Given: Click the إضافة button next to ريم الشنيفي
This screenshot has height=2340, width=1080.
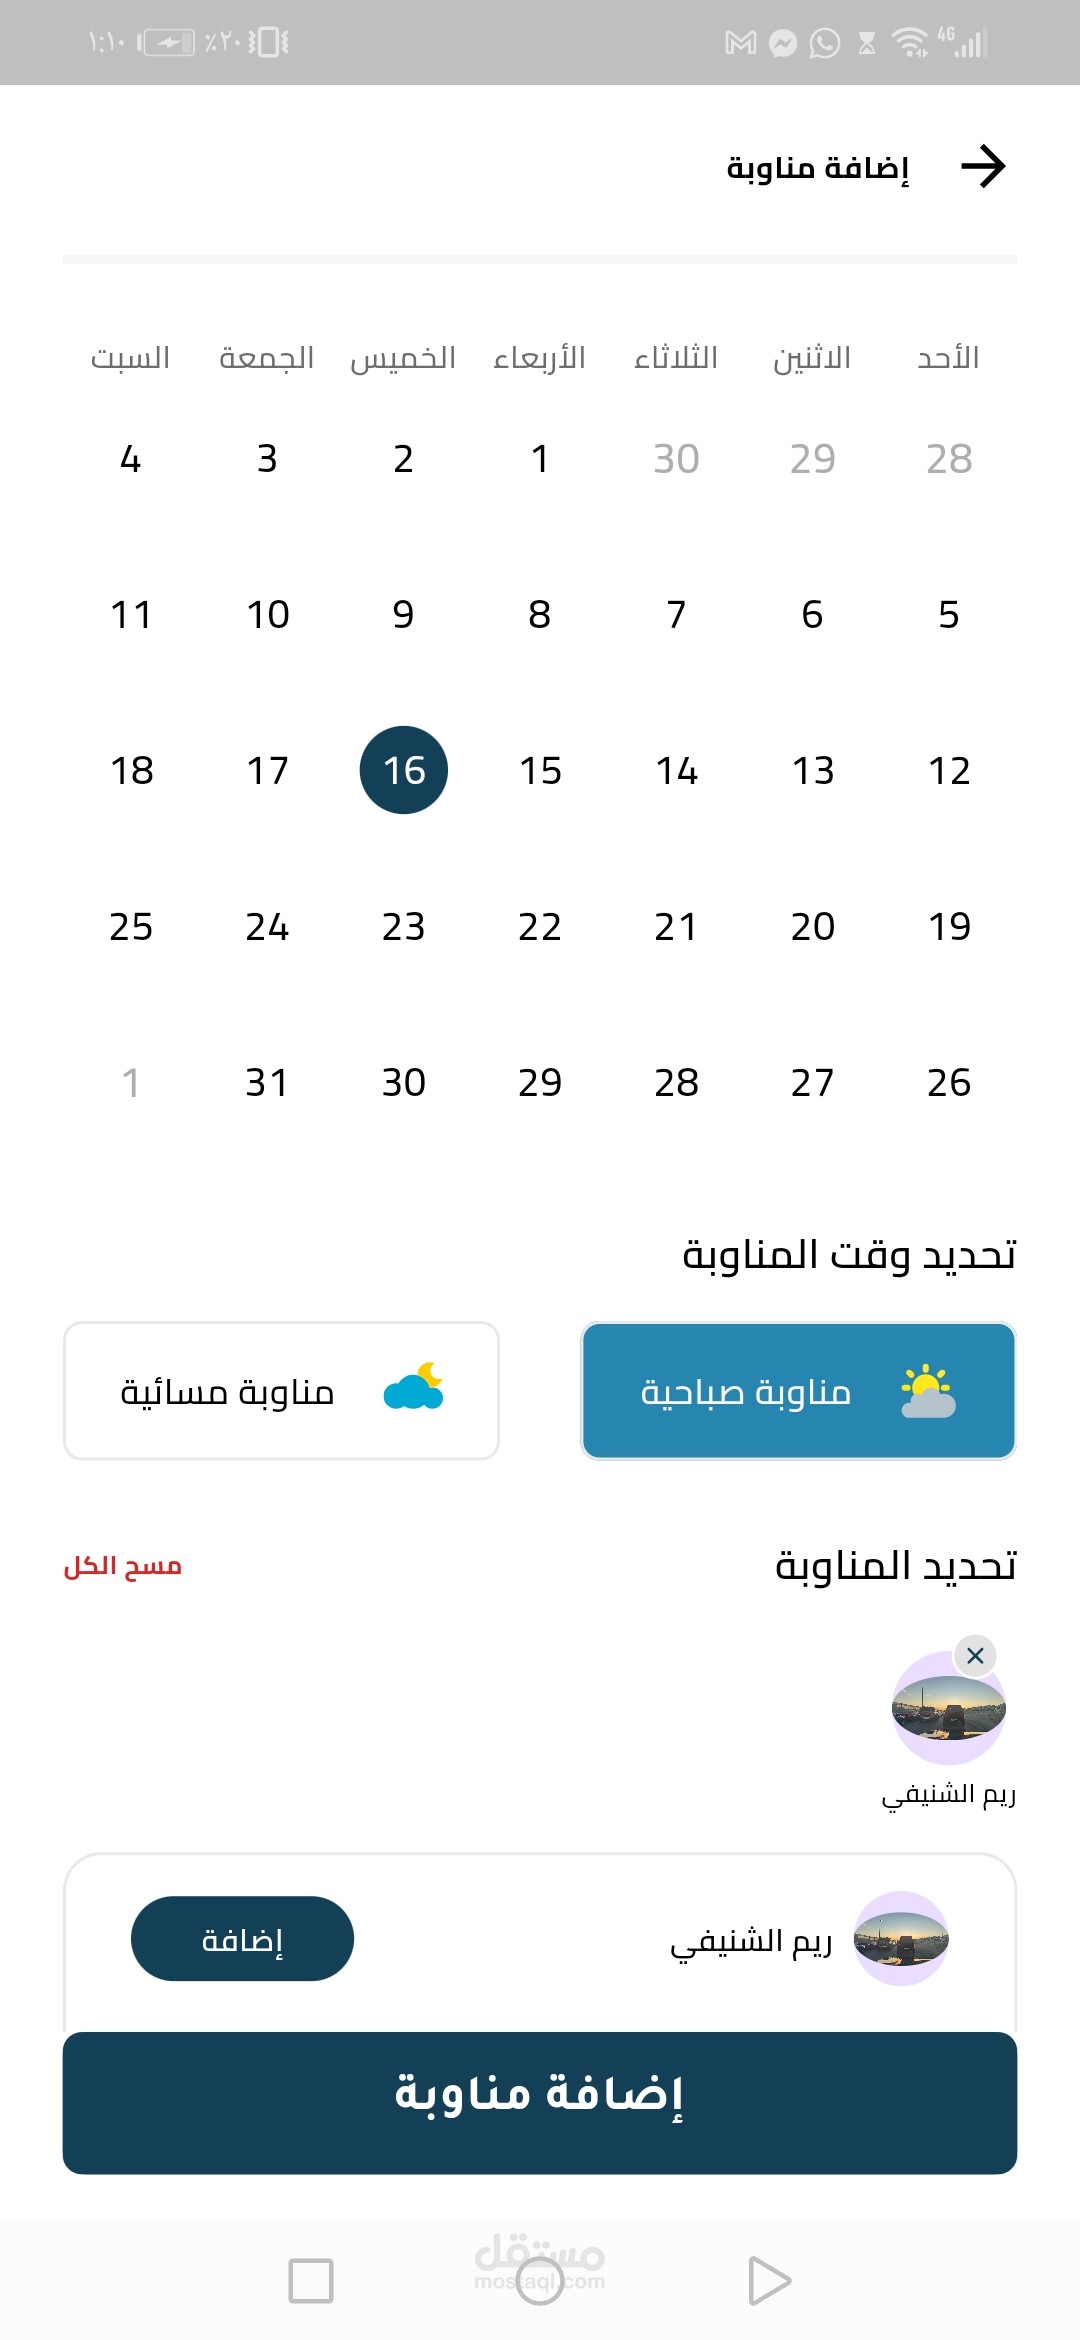Looking at the screenshot, I should pos(242,1938).
